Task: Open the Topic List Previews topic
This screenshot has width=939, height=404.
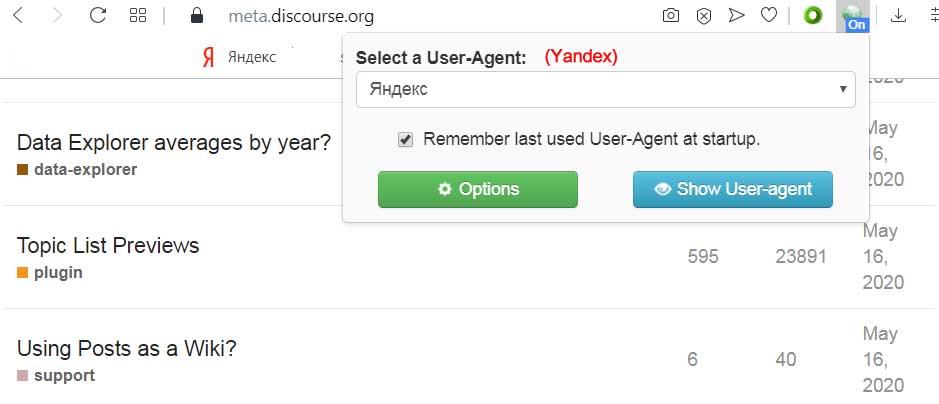Action: [108, 245]
